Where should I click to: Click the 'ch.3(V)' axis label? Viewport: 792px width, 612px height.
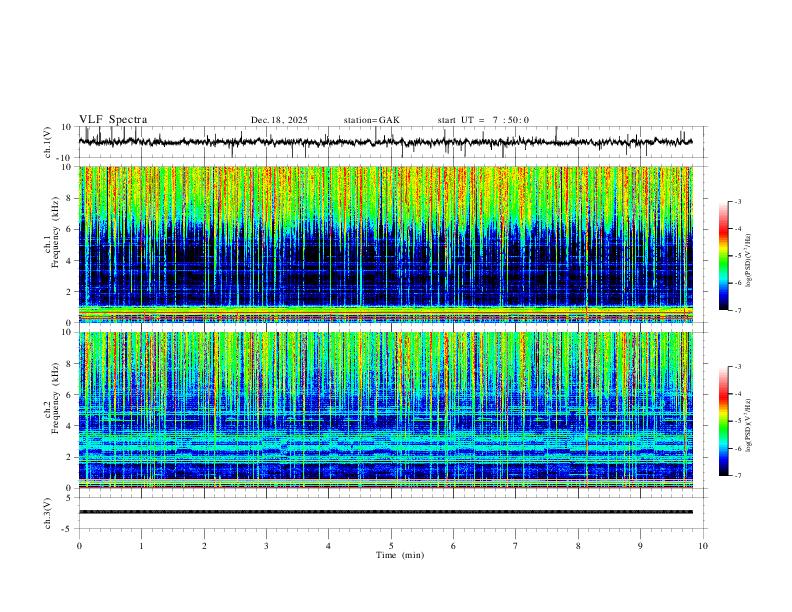48,513
